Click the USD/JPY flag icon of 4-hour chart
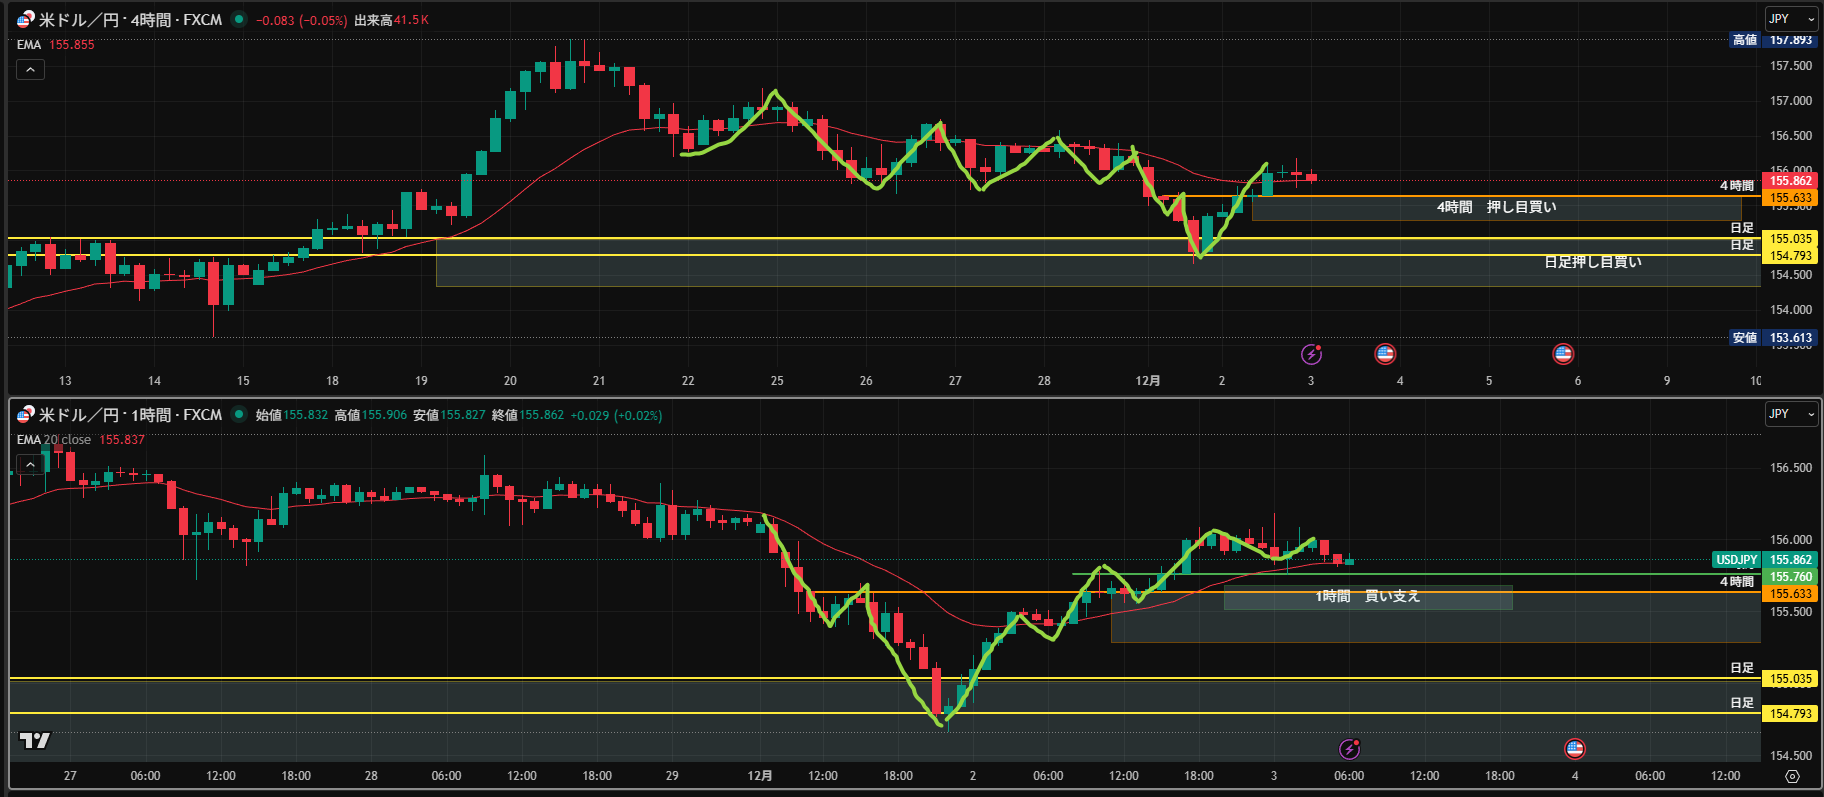The image size is (1824, 797). pos(25,20)
